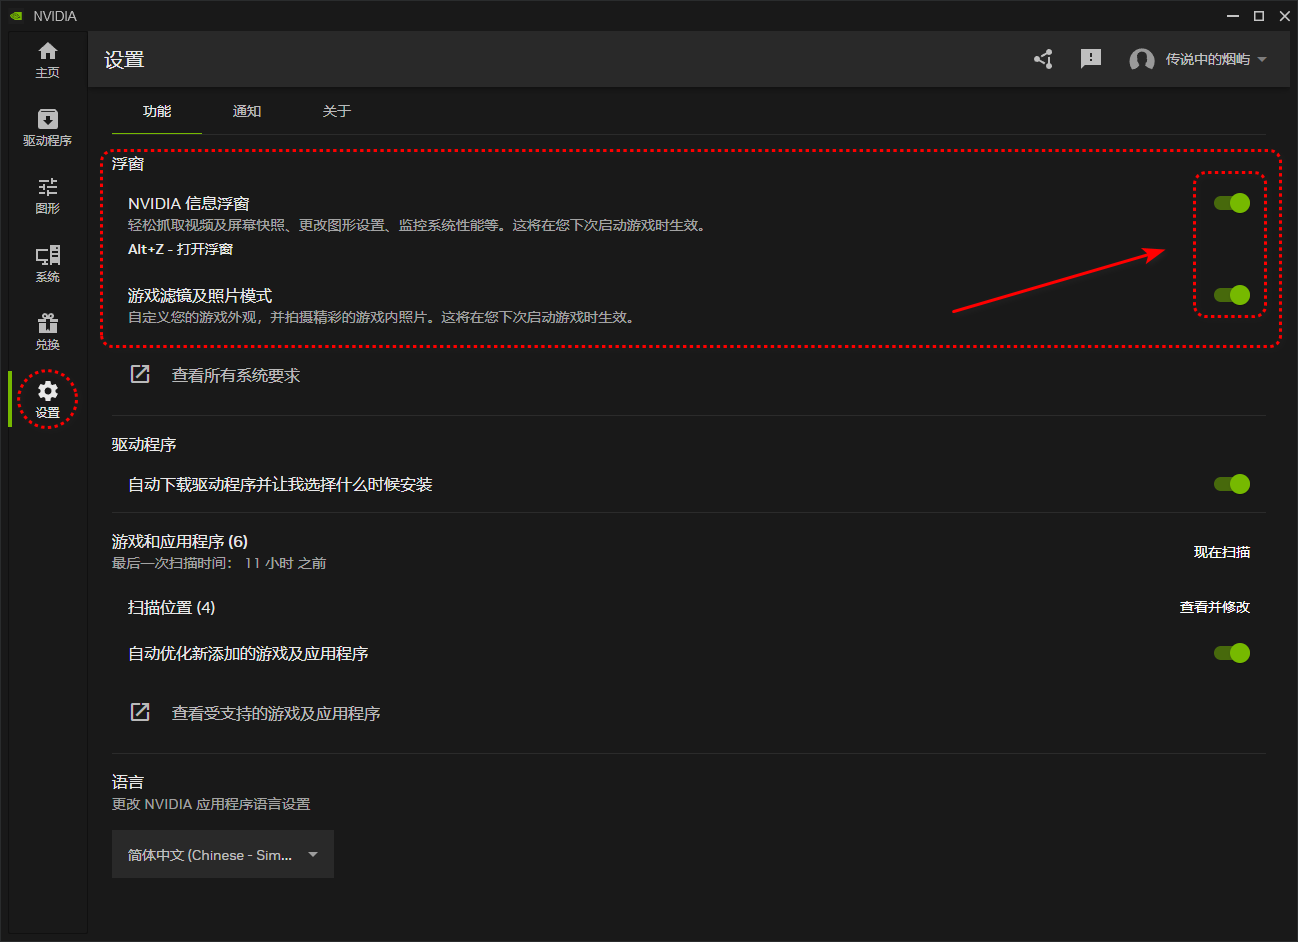Click the 扫描位置 (4) row
This screenshot has width=1298, height=942.
pyautogui.click(x=689, y=607)
